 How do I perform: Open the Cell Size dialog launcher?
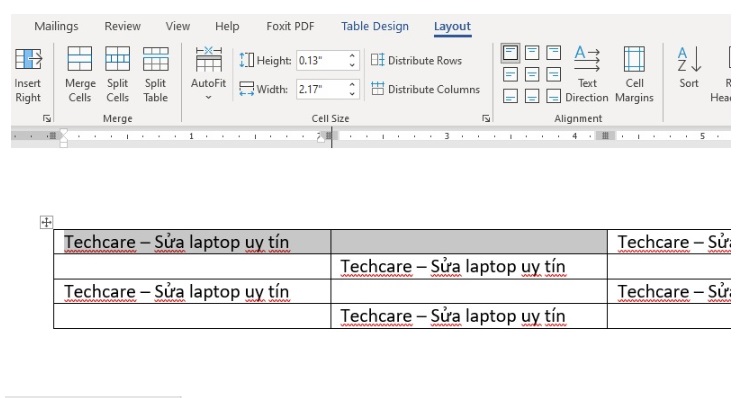coord(486,118)
